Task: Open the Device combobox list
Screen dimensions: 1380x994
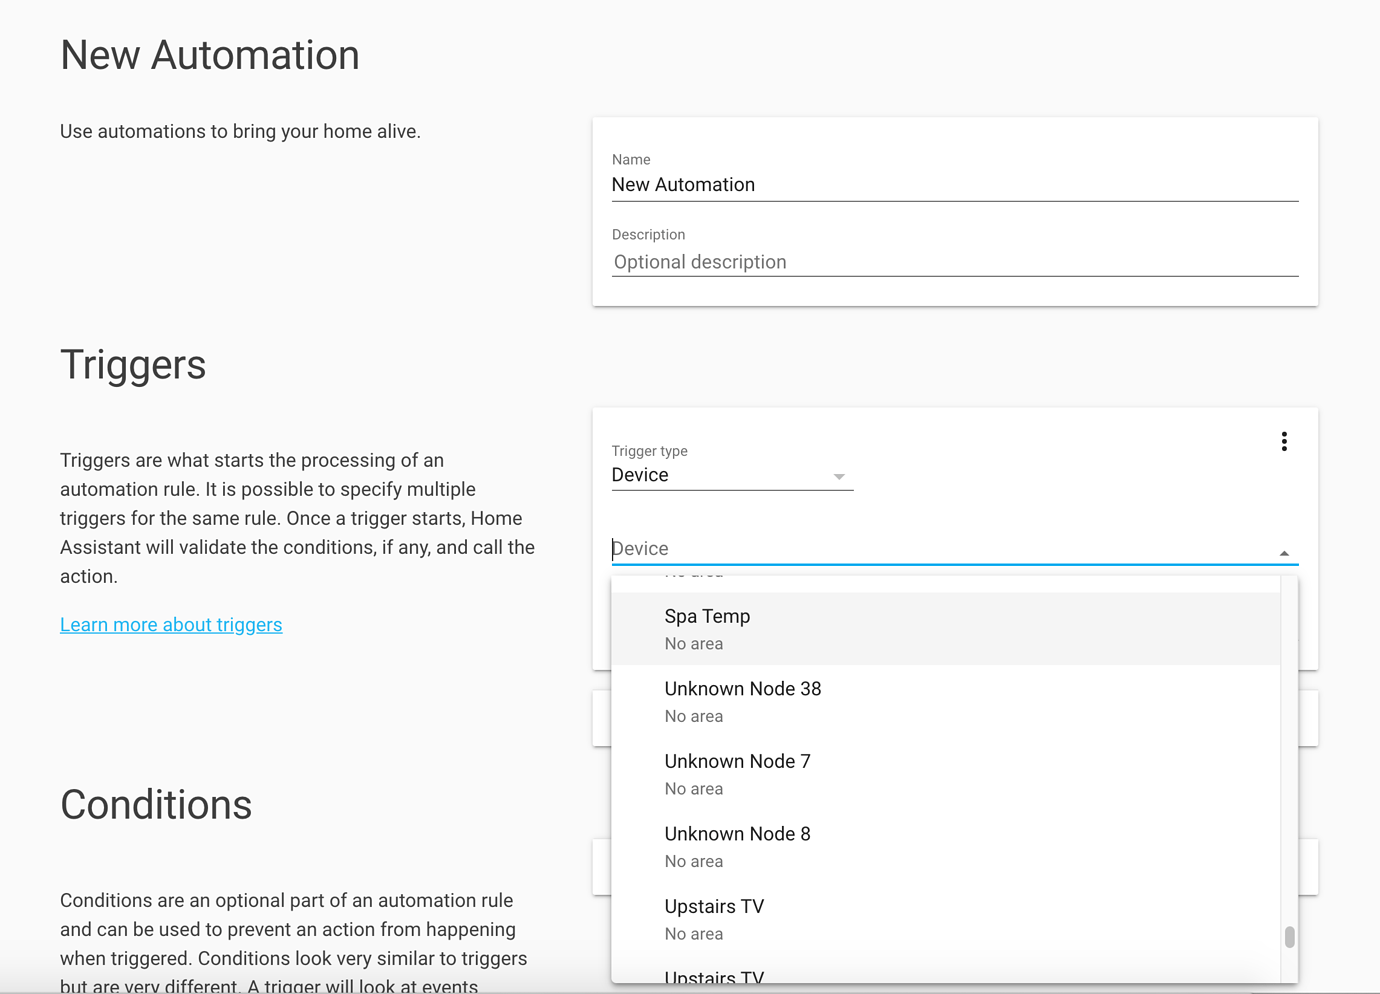Action: point(900,548)
